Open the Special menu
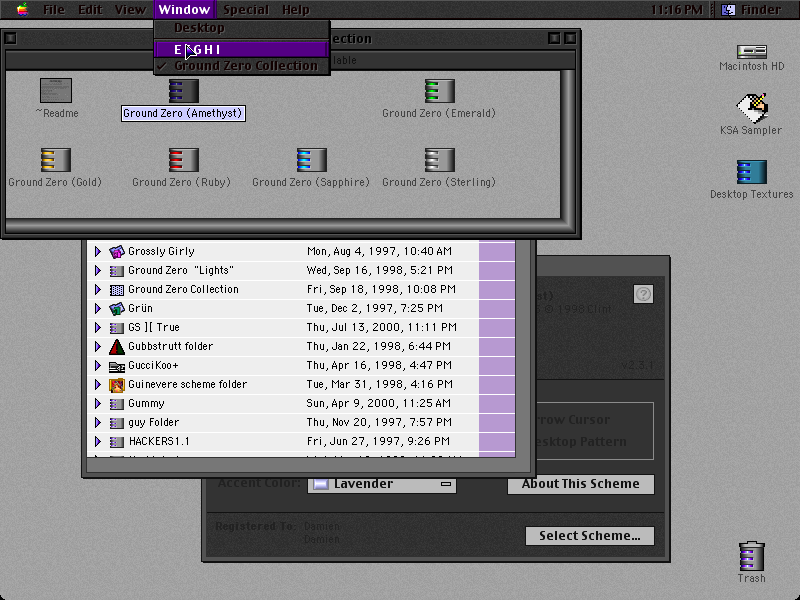This screenshot has width=800, height=600. coord(246,9)
